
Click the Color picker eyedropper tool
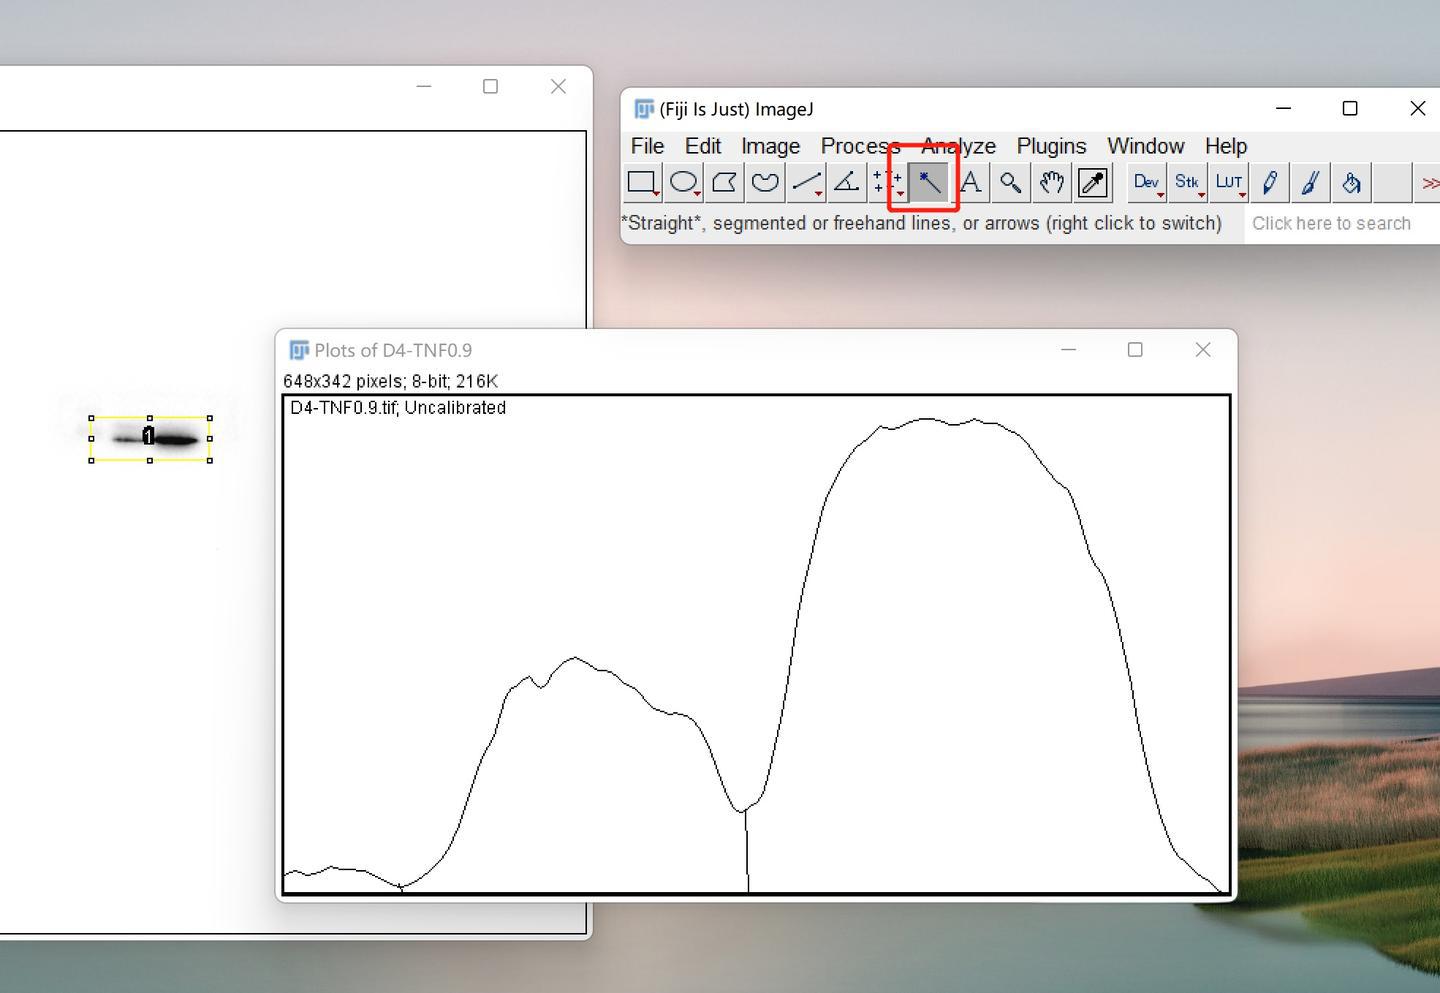1093,183
